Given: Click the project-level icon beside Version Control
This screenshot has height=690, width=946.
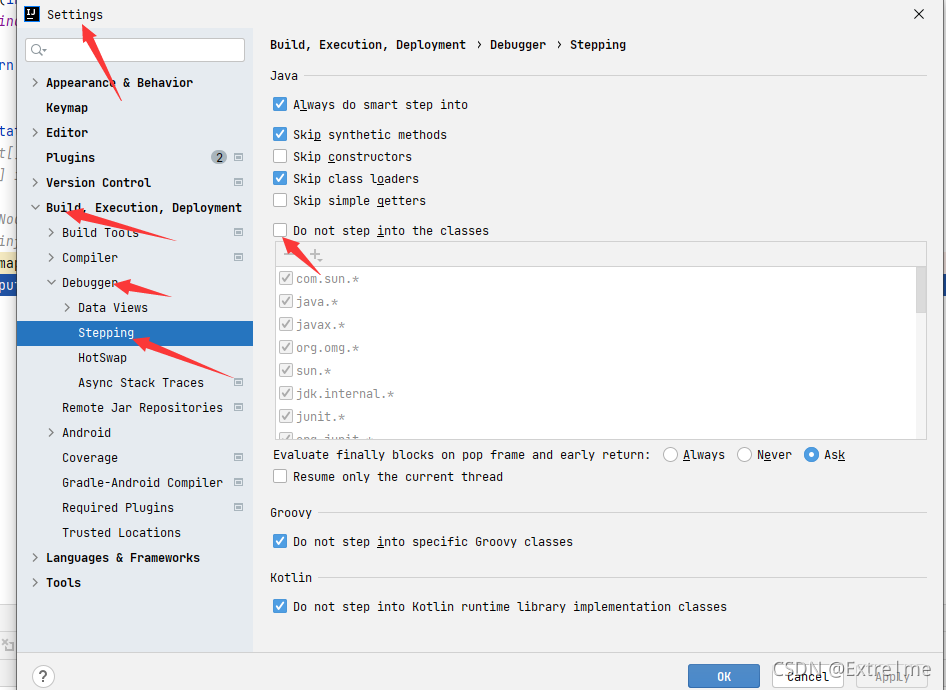Looking at the screenshot, I should (238, 182).
